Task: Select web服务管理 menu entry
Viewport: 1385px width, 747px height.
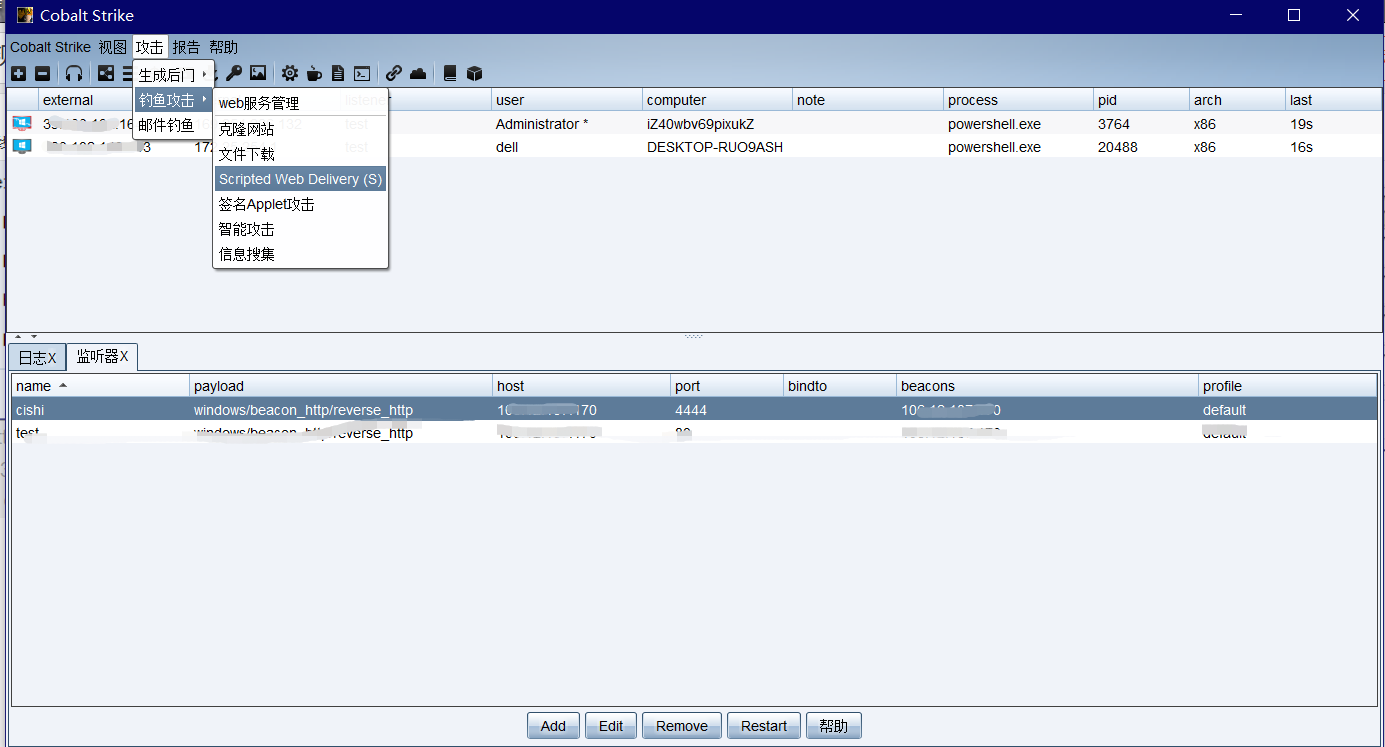Action: (x=300, y=103)
